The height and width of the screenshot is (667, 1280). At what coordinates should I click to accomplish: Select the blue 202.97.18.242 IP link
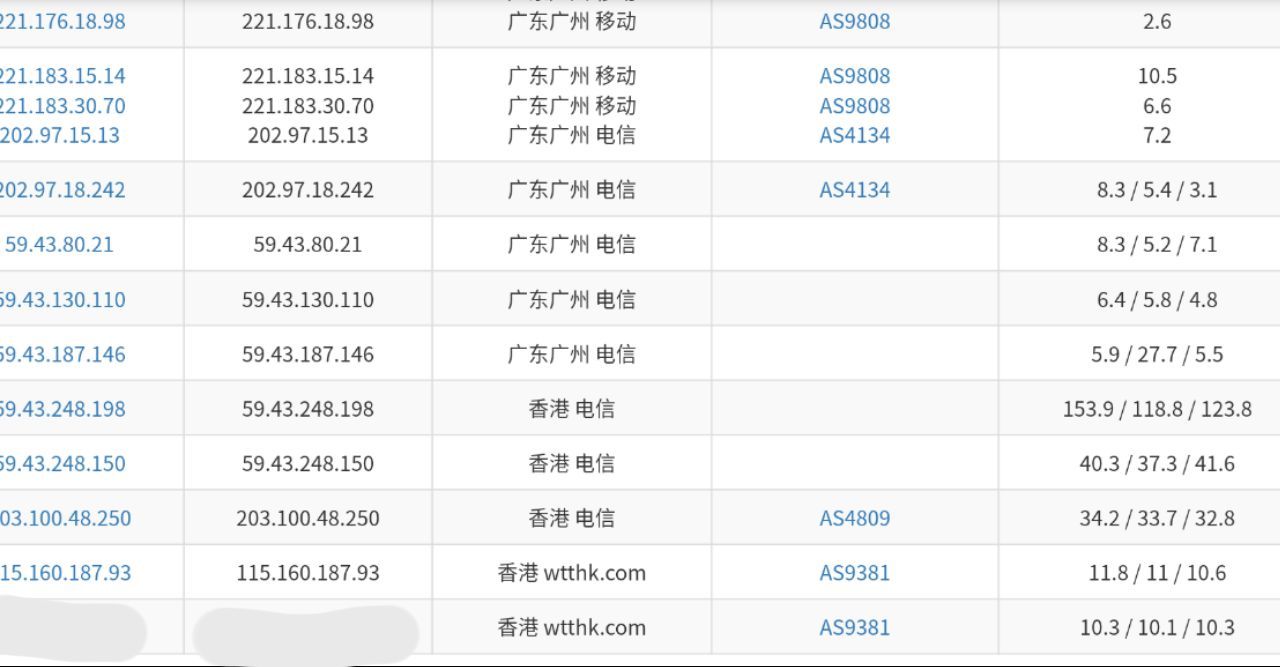click(x=62, y=190)
